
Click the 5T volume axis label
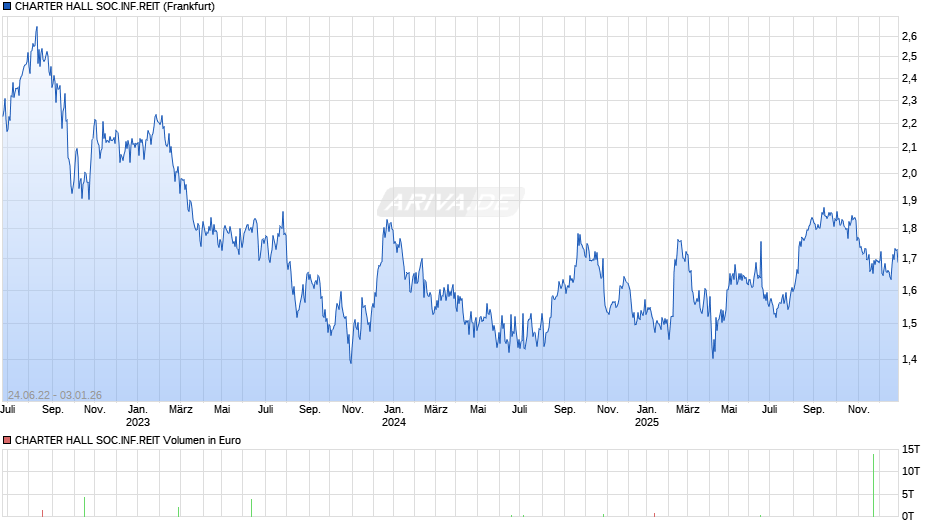908,494
